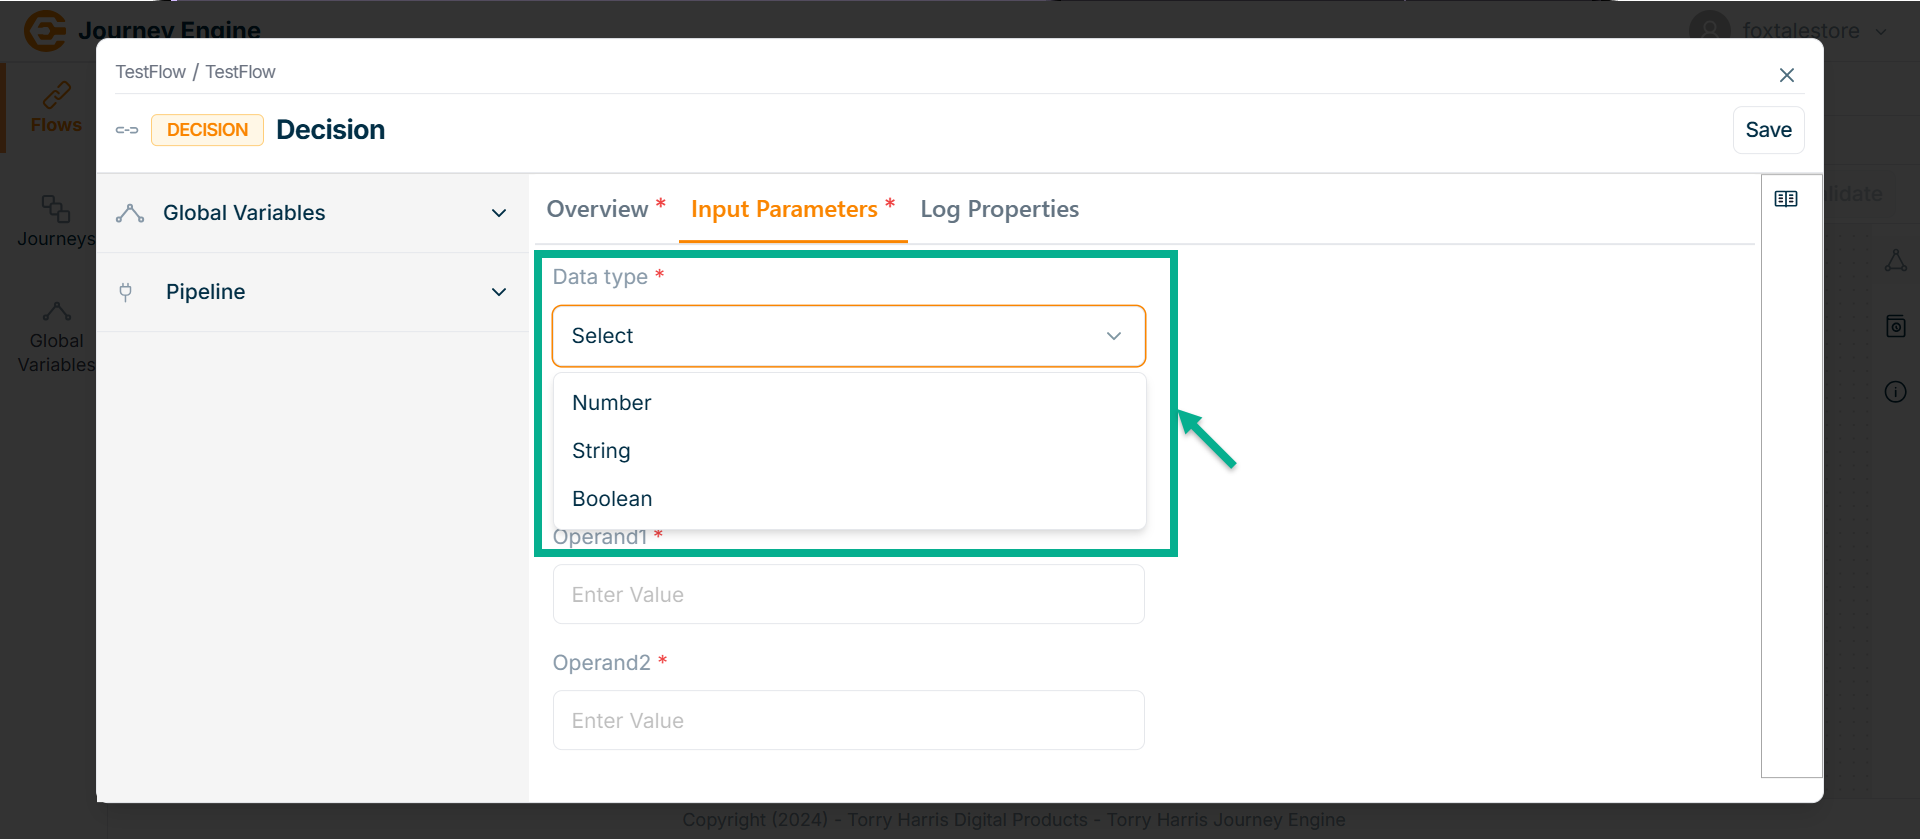Open the Data type Select dropdown
The width and height of the screenshot is (1920, 839).
[848, 336]
